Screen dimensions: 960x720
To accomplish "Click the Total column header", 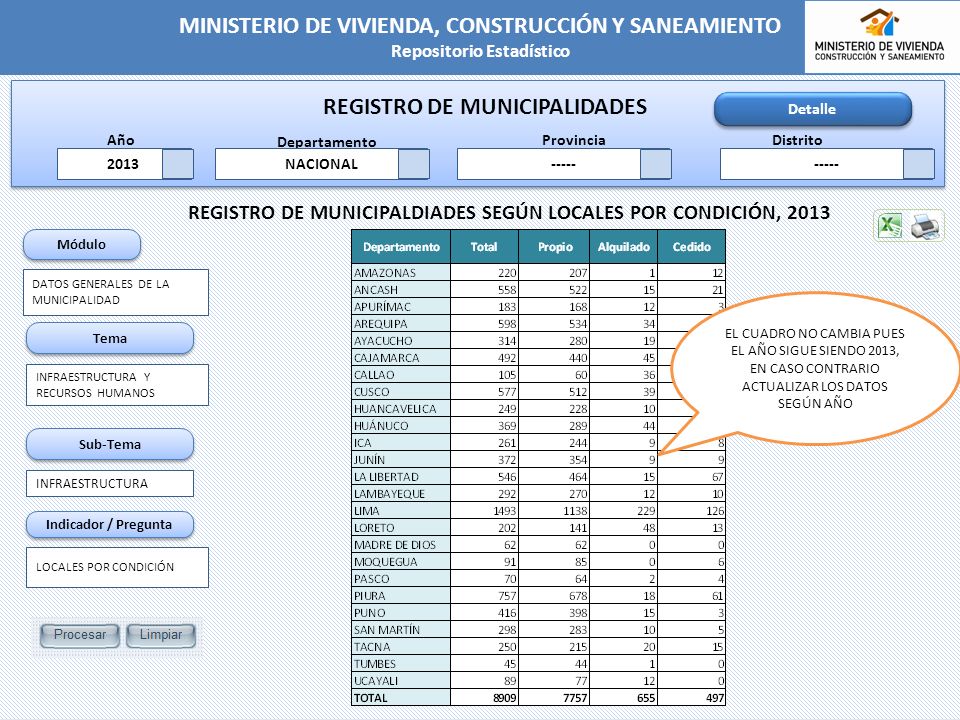I will click(484, 247).
